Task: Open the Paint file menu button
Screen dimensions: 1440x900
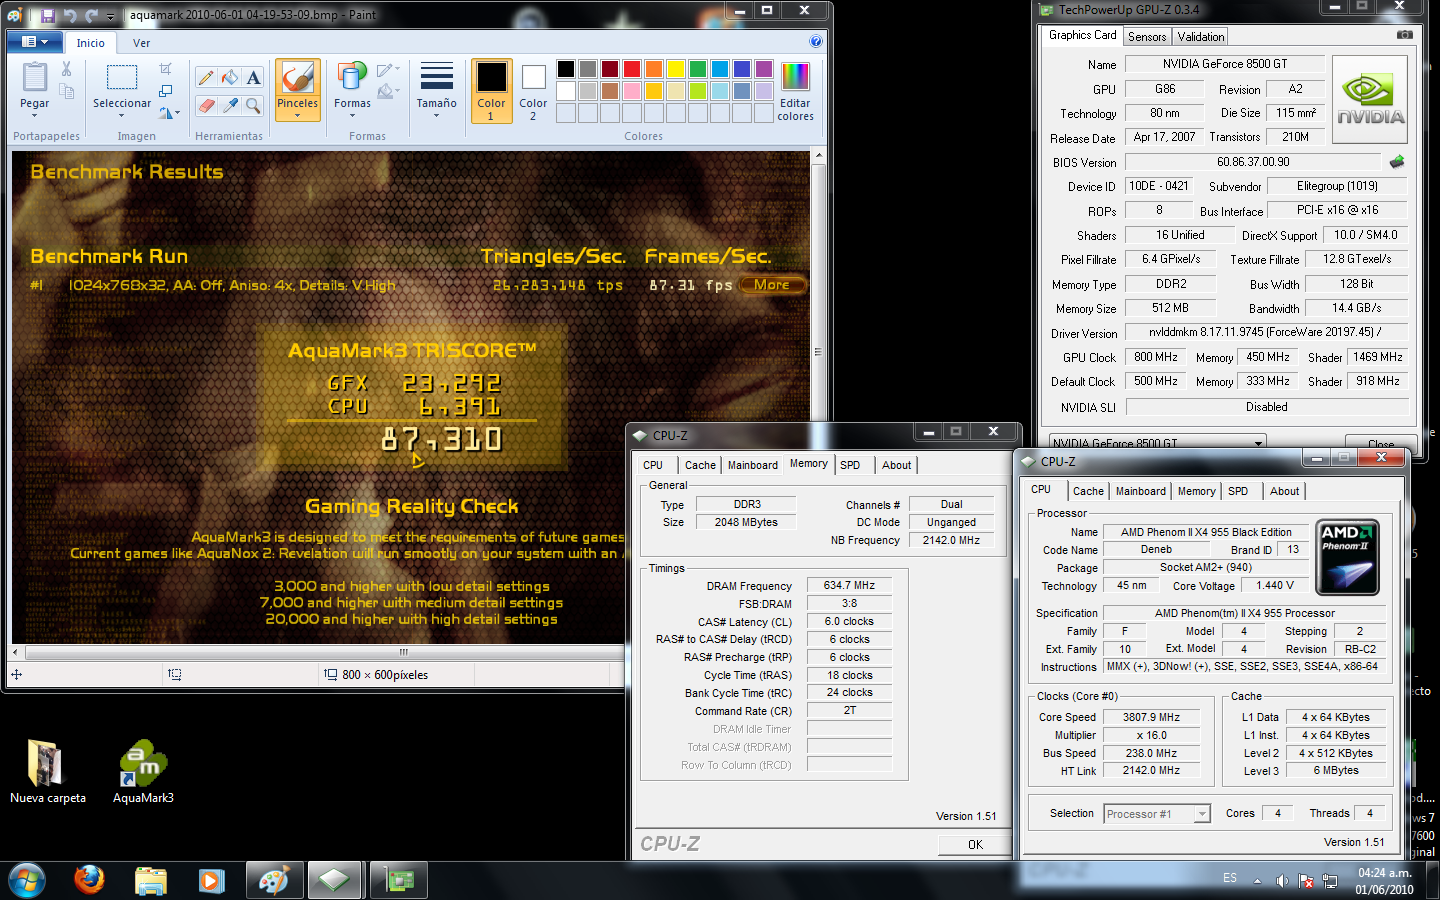Action: [x=34, y=42]
